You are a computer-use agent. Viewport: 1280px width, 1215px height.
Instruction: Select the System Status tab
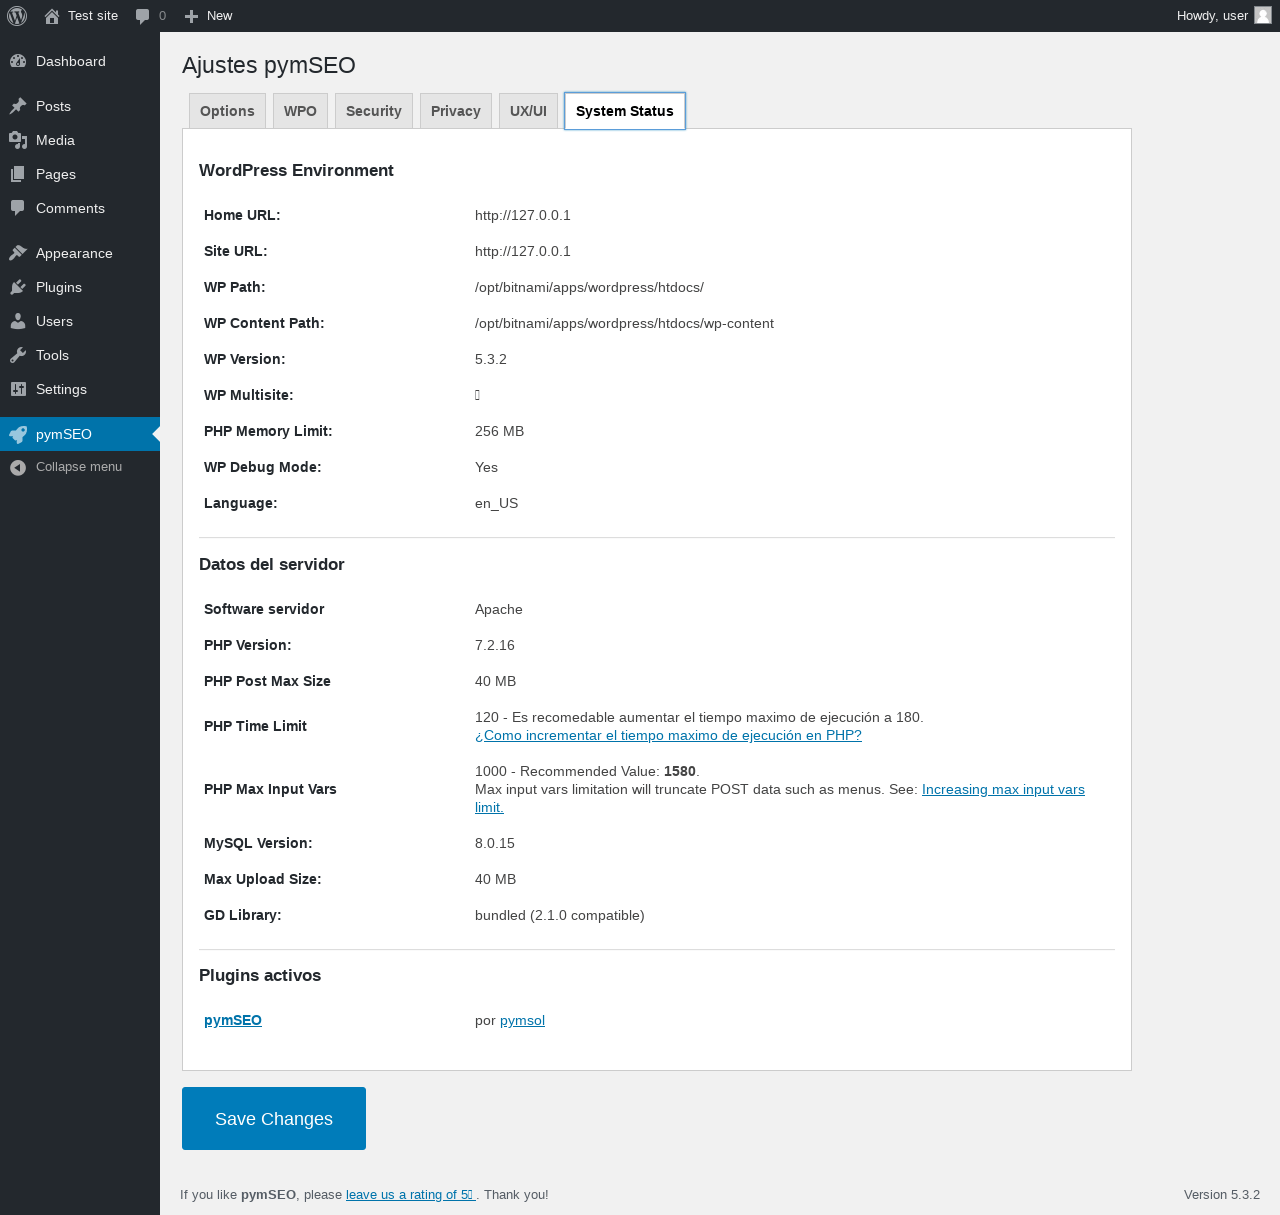click(x=625, y=111)
